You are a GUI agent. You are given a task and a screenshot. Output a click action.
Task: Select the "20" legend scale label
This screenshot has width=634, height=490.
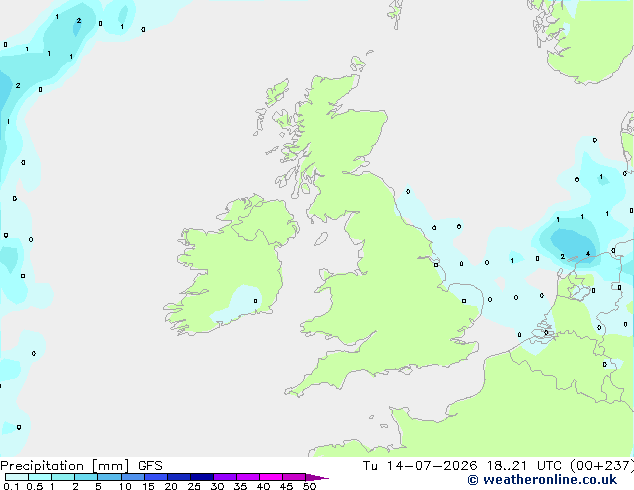171,486
